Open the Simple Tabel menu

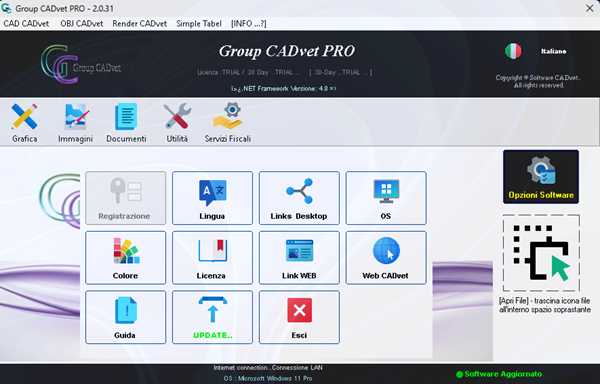(x=199, y=24)
